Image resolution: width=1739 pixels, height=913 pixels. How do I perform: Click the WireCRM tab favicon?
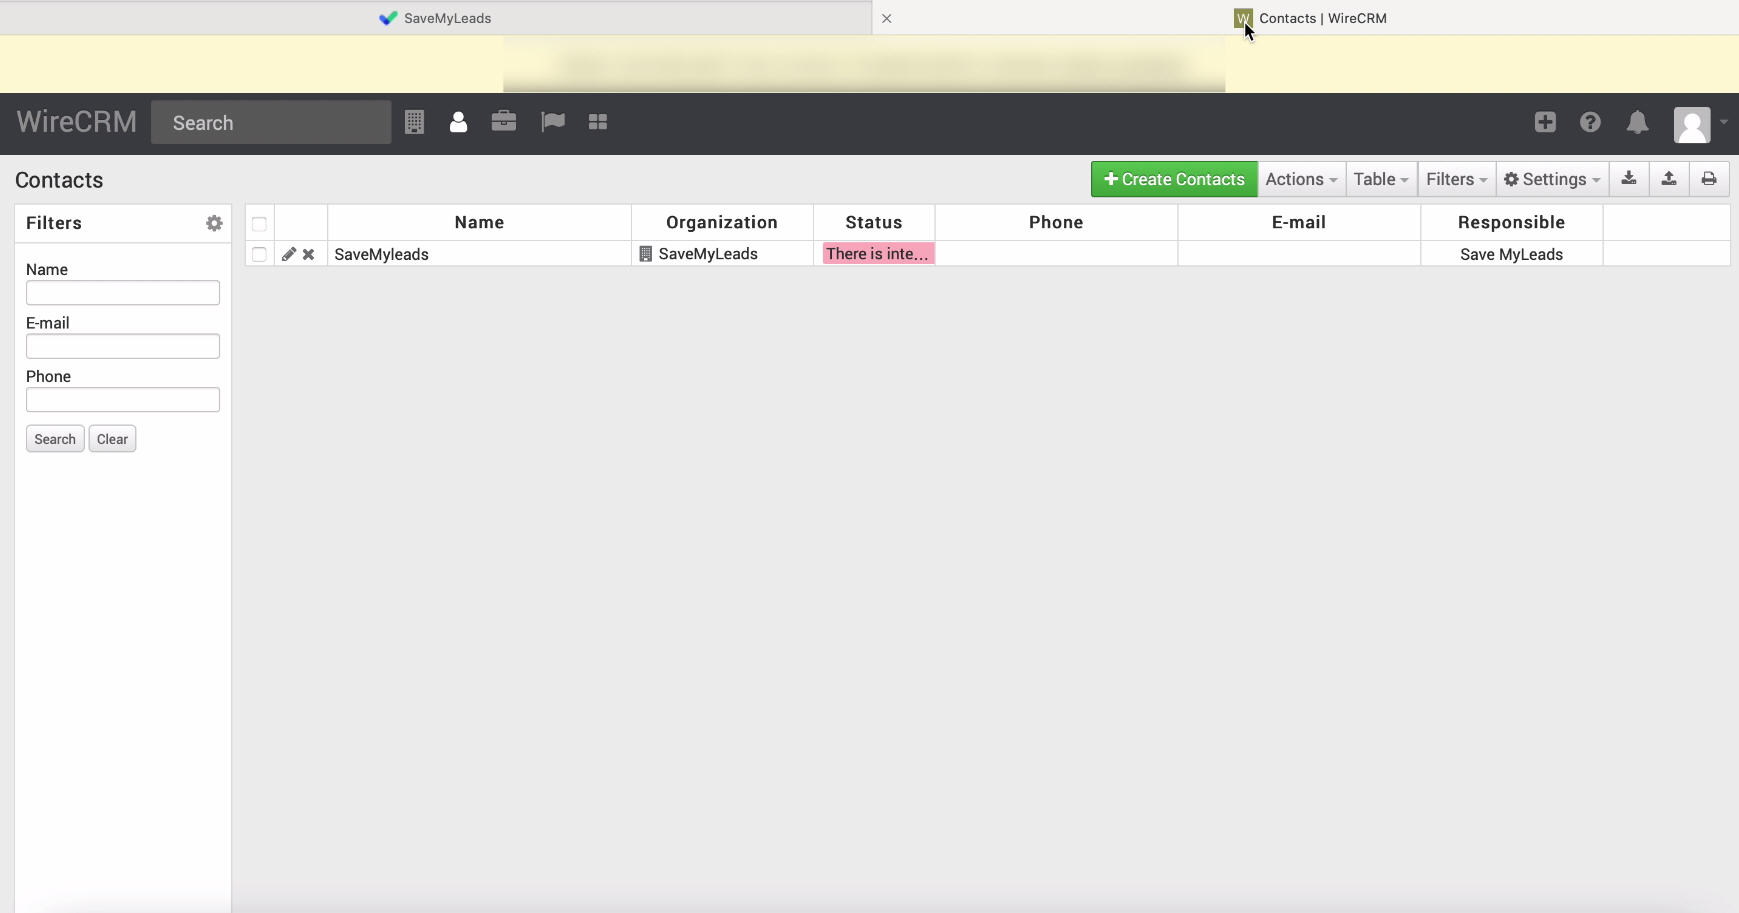click(1243, 18)
